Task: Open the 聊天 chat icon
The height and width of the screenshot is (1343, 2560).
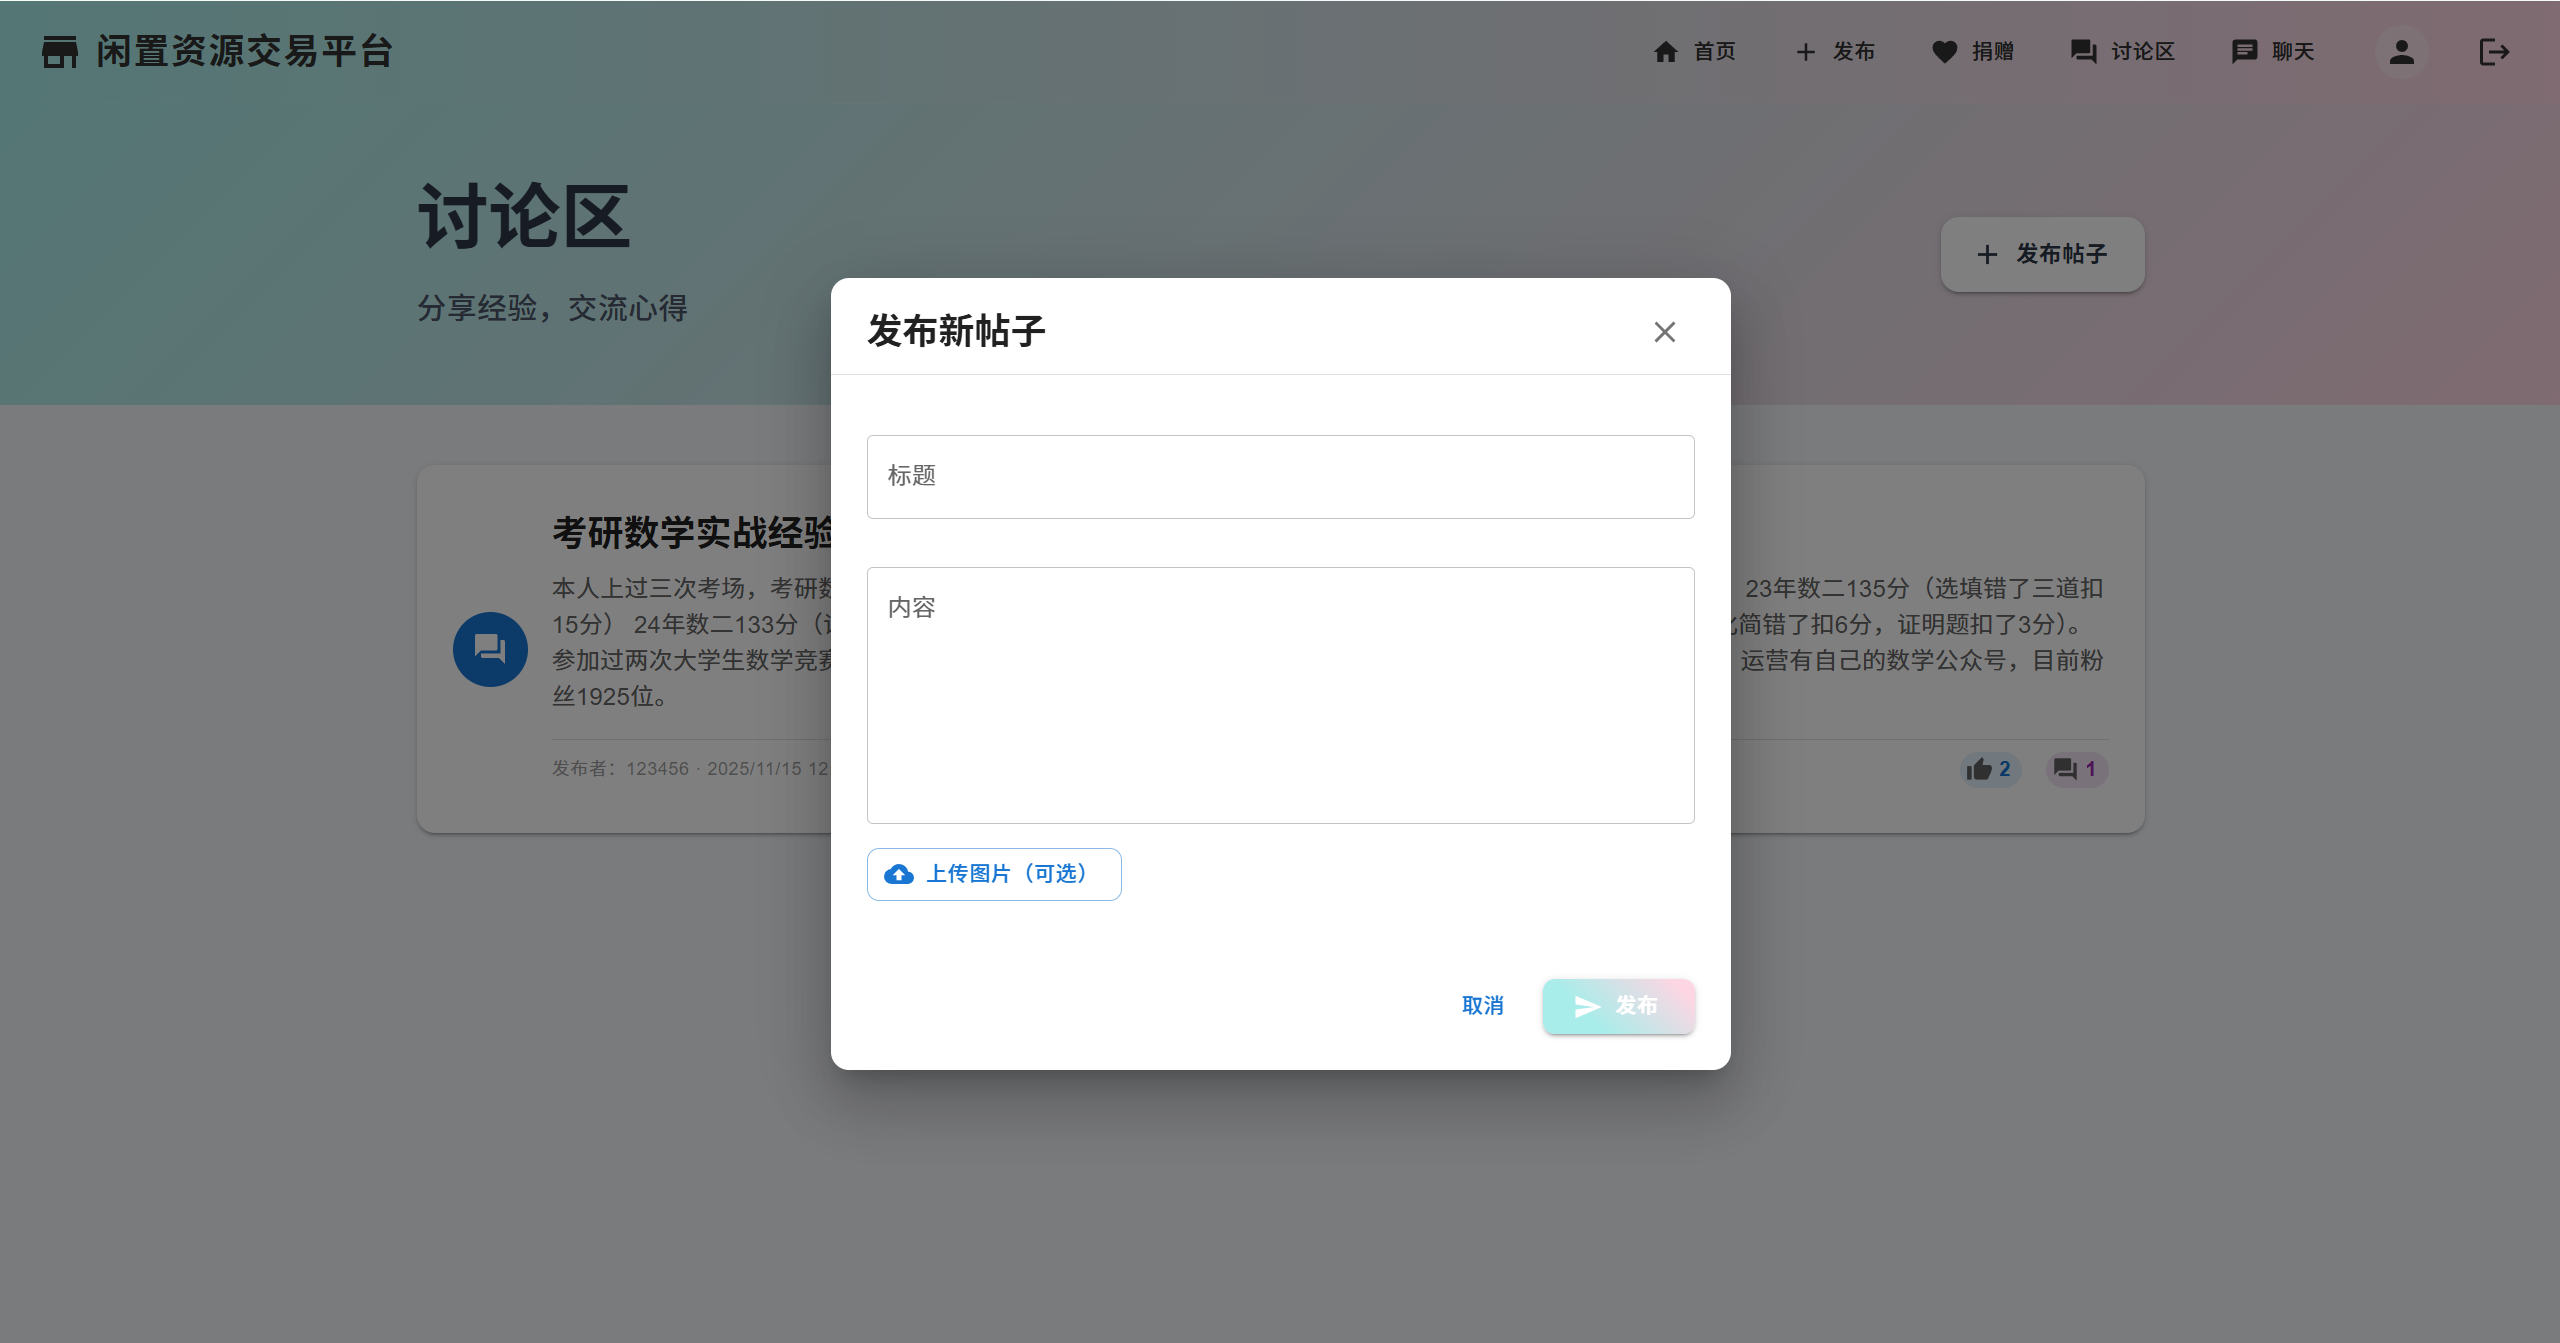Action: tap(2244, 51)
